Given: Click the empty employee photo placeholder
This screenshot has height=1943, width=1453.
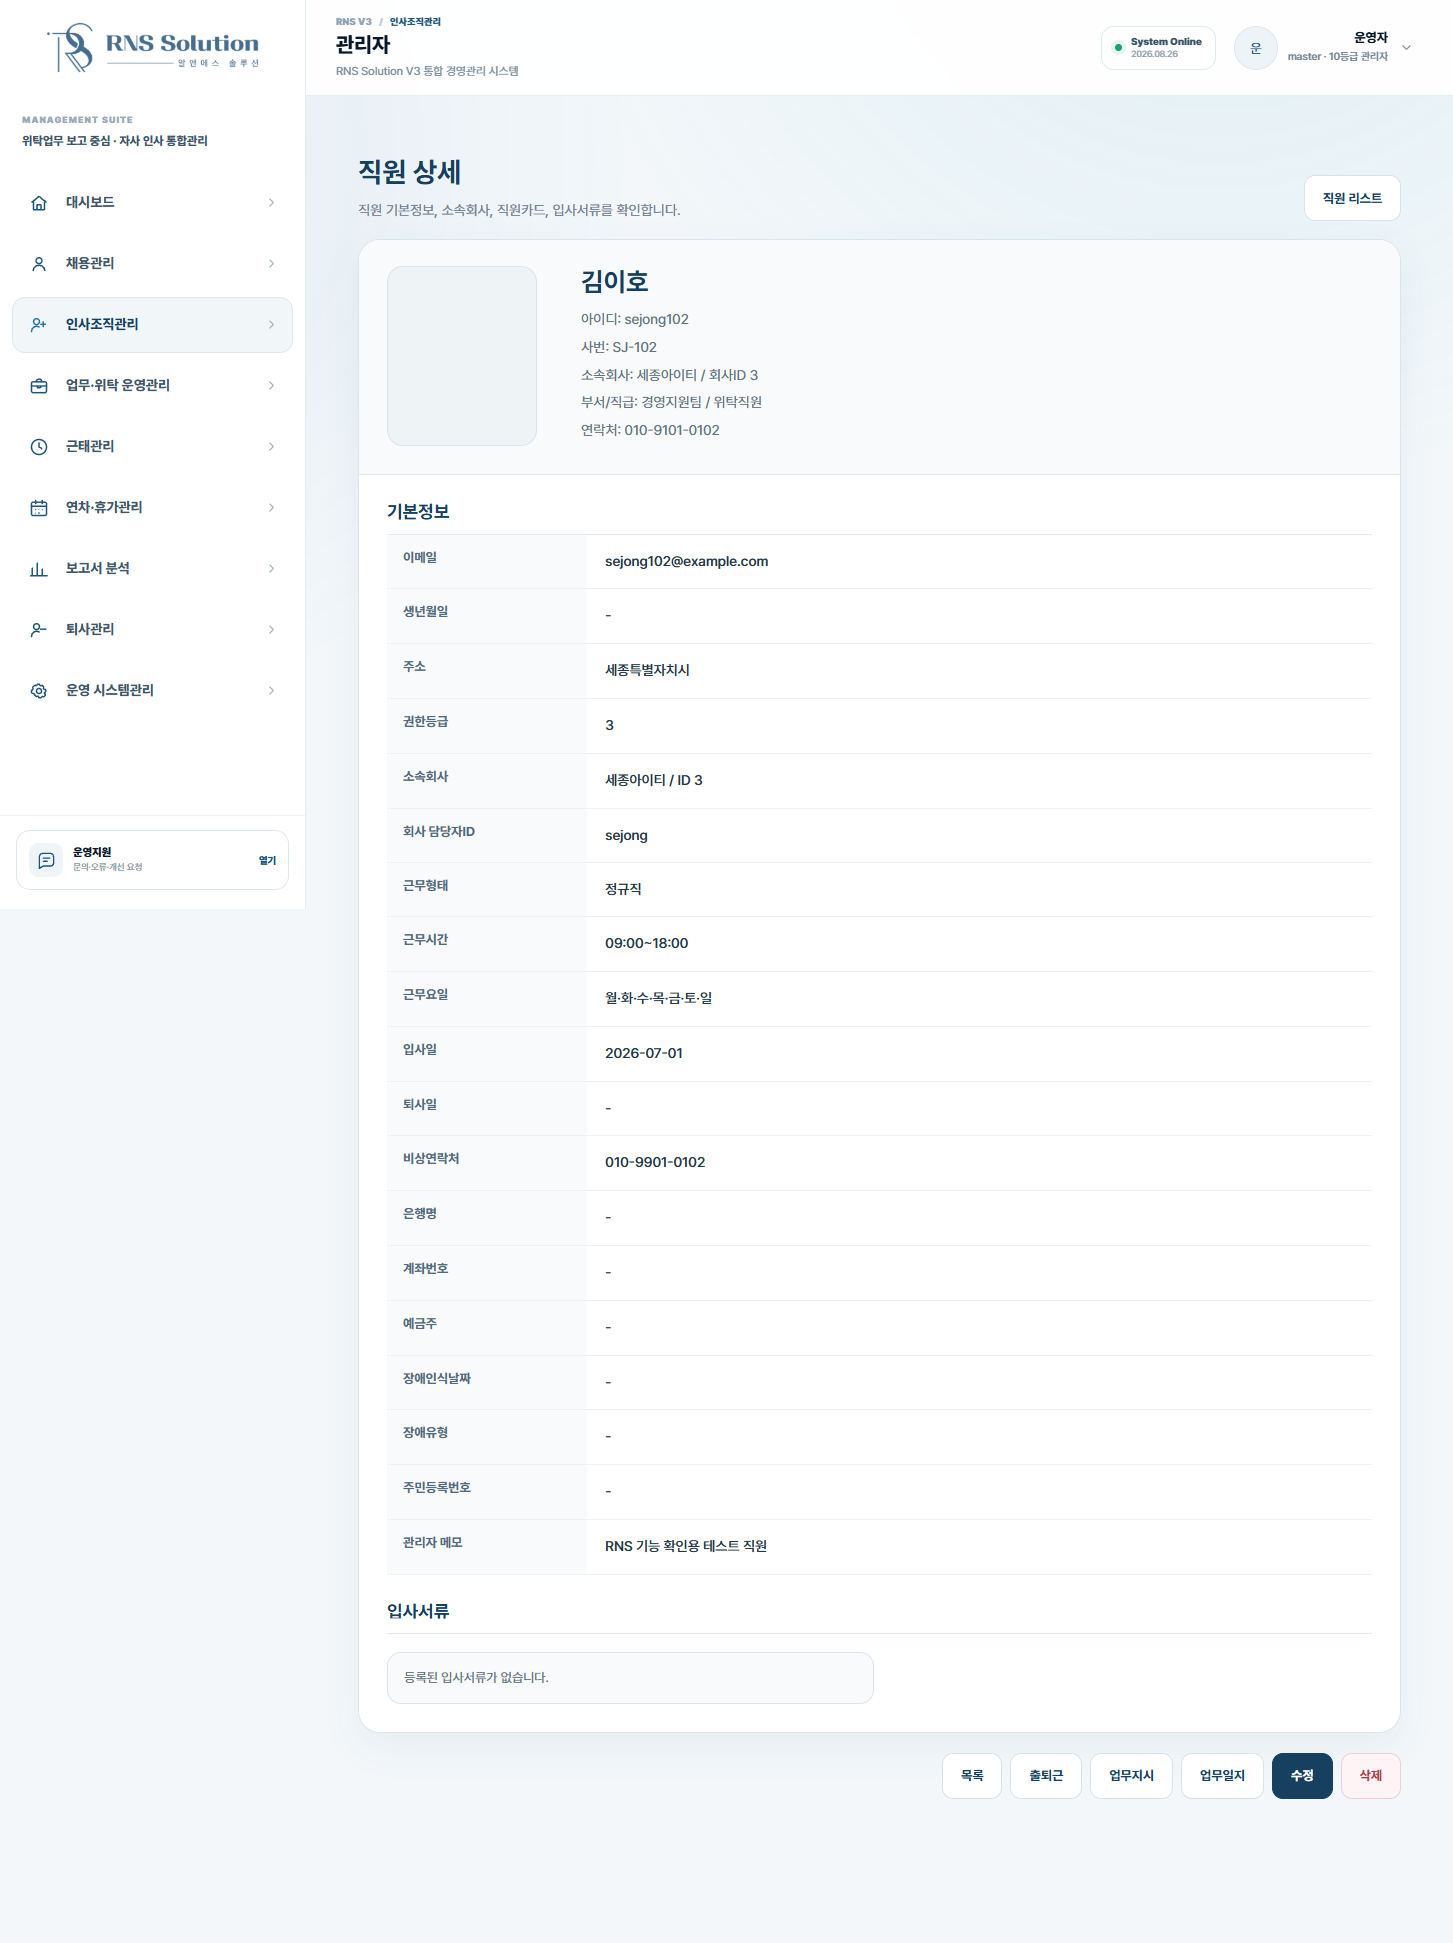Looking at the screenshot, I should click(462, 356).
